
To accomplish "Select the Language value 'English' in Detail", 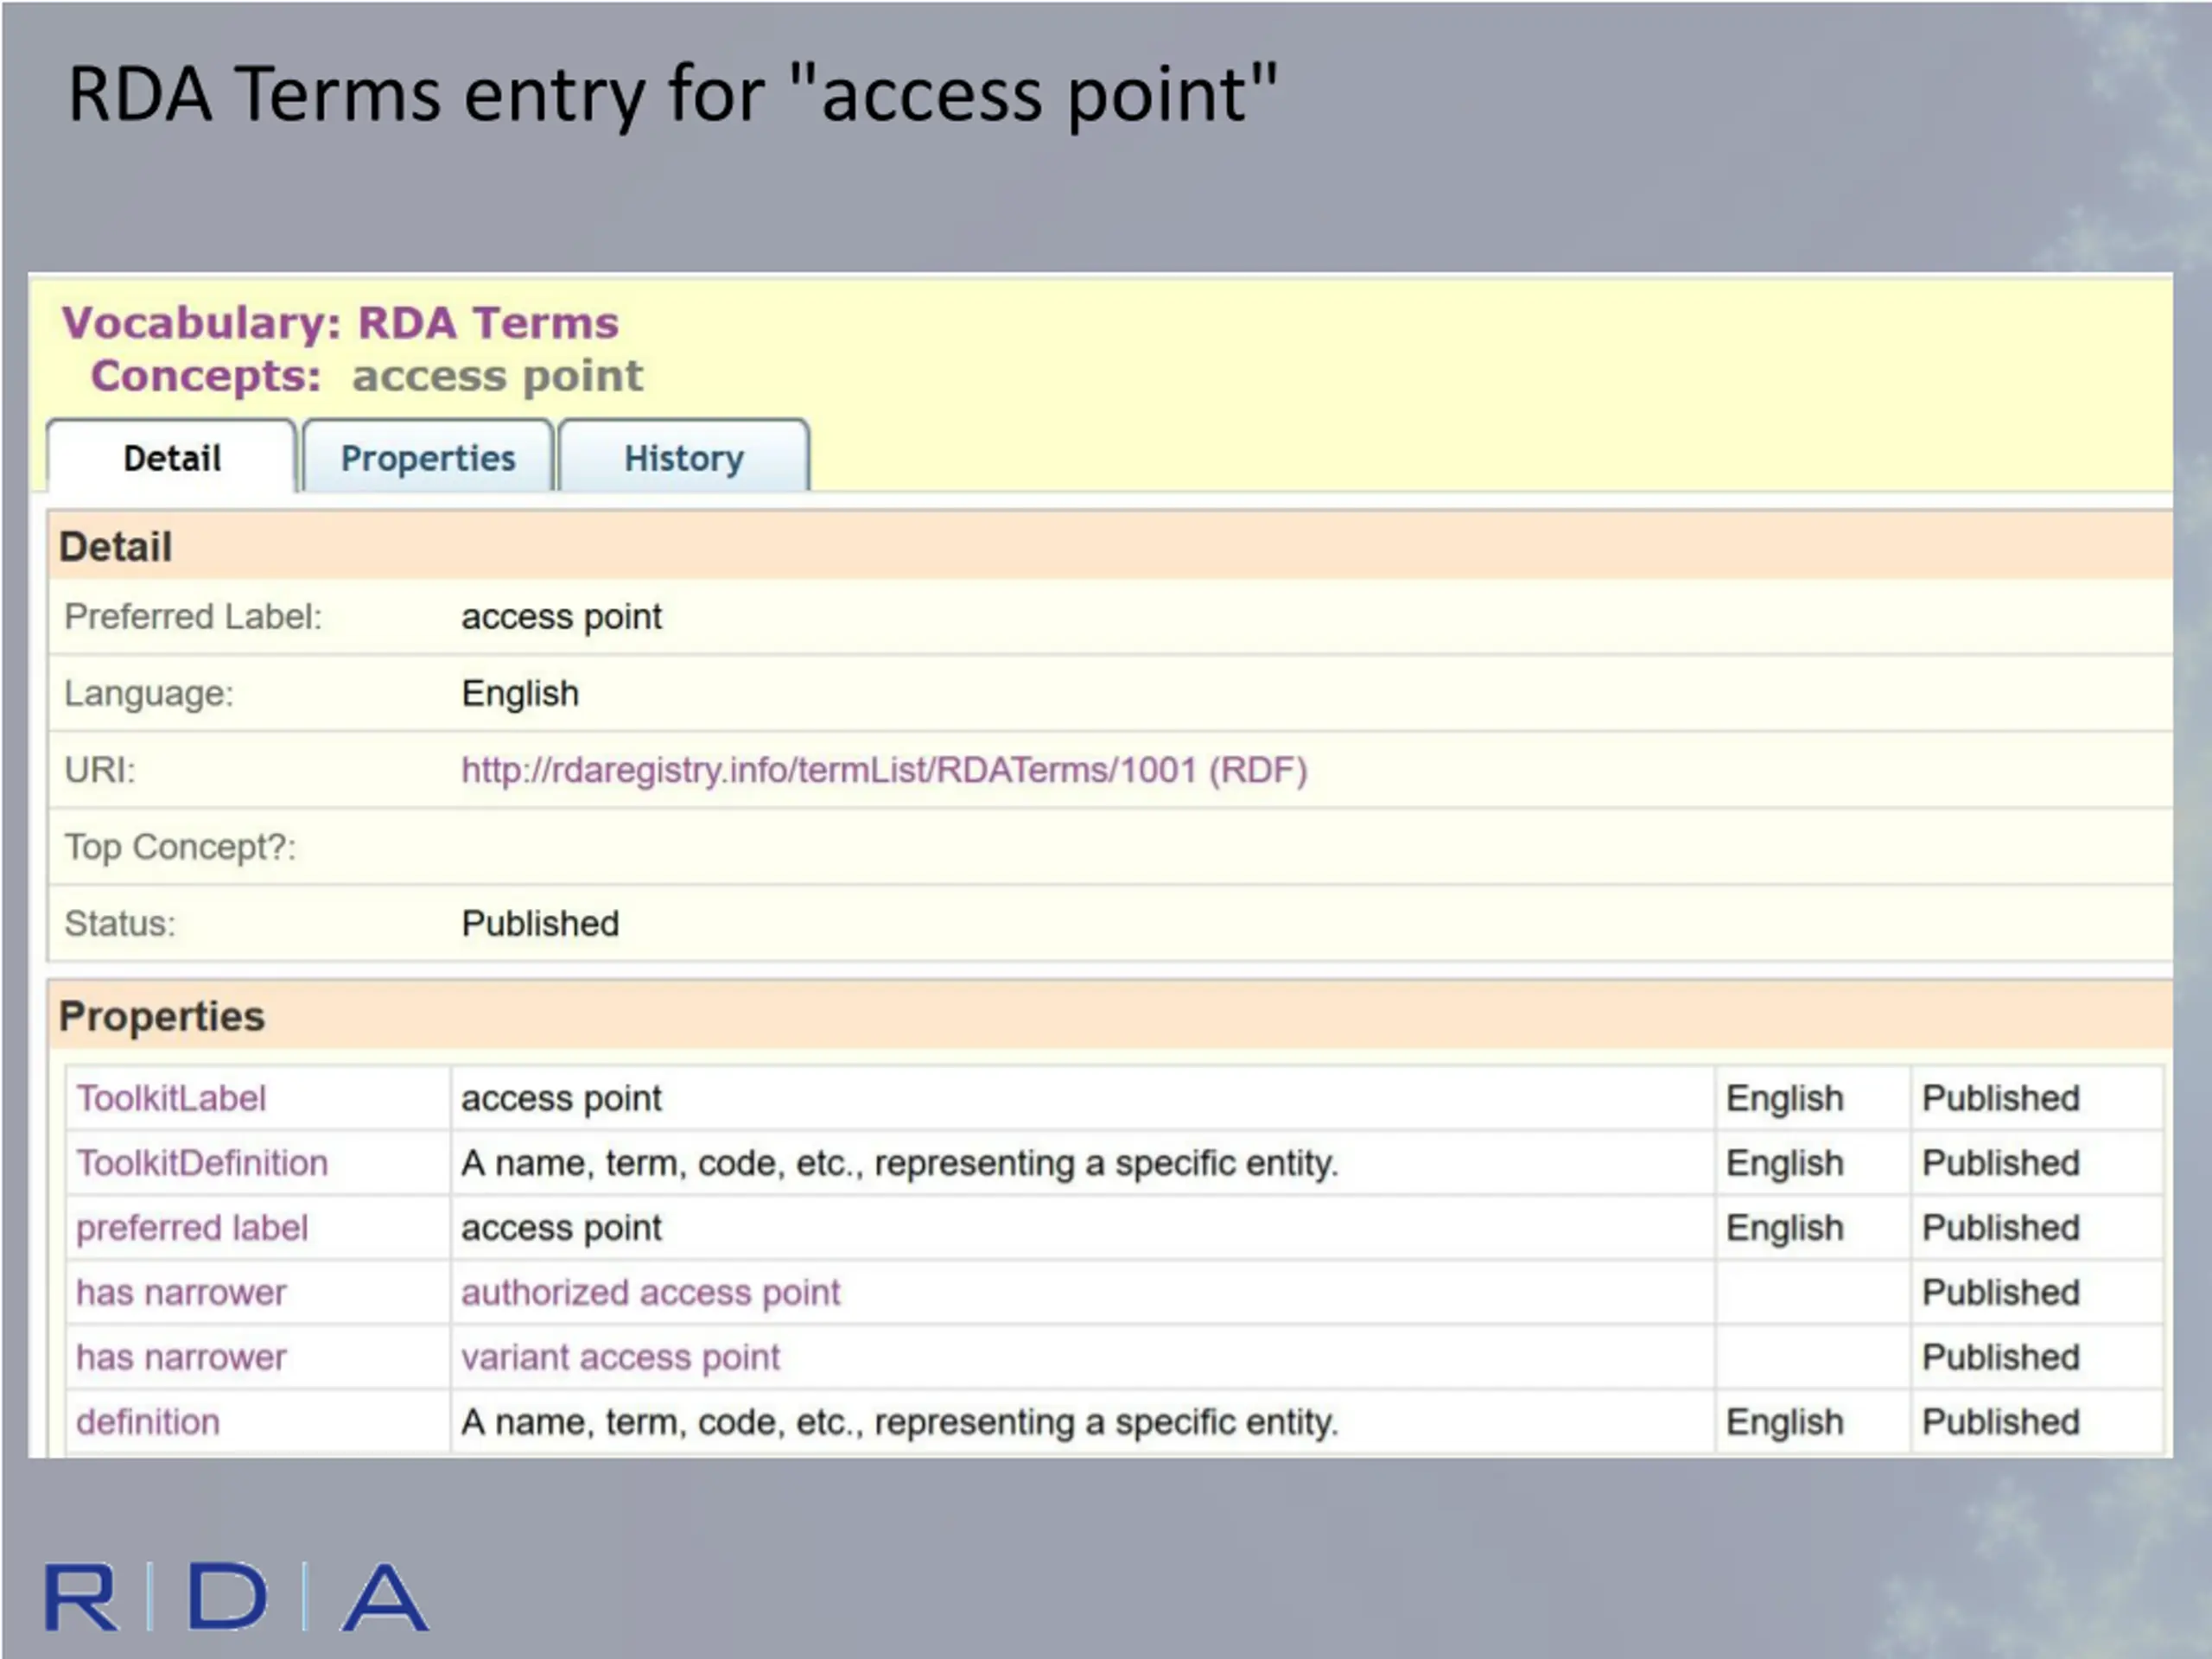I will pyautogui.click(x=520, y=693).
